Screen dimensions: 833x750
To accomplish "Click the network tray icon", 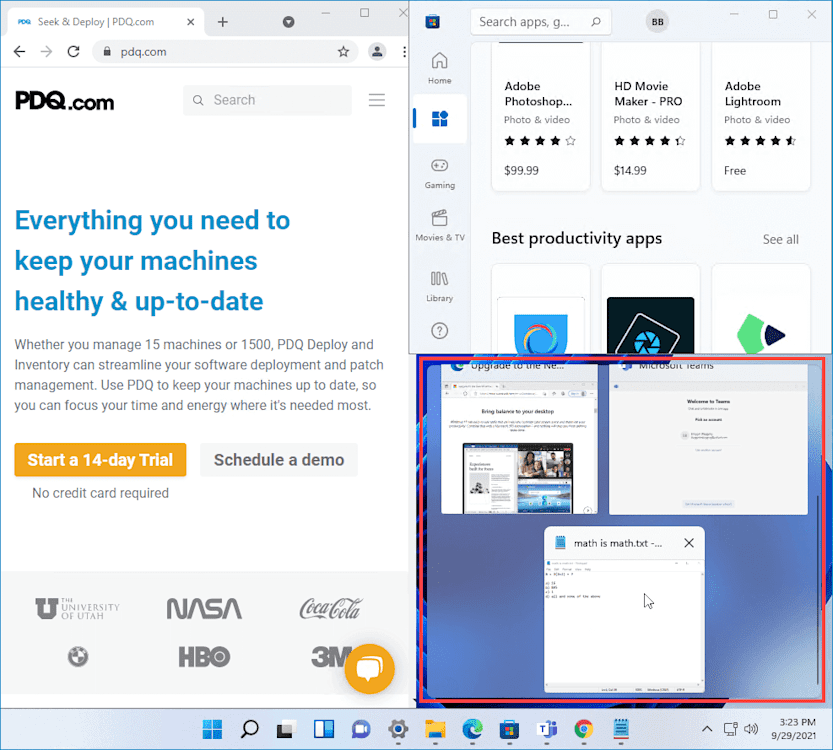I will [731, 729].
